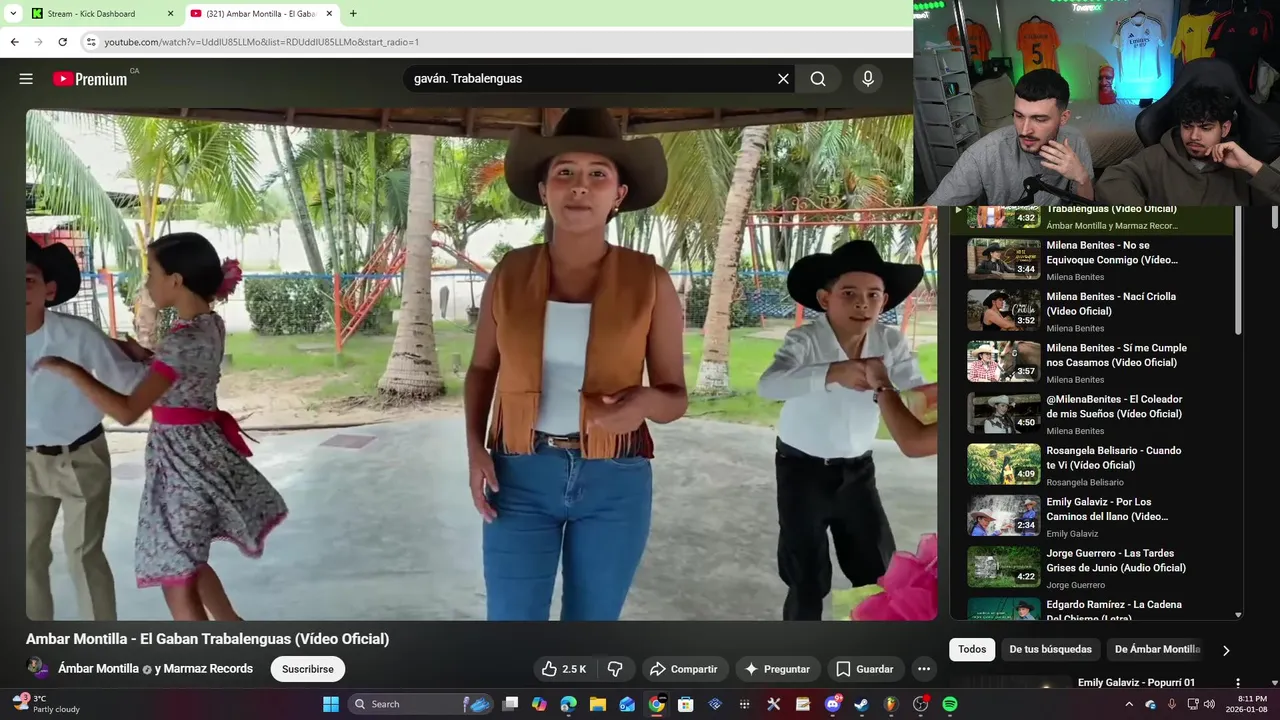Open OBS Studio from the taskbar
Screen dimensions: 1280x720
[920, 704]
